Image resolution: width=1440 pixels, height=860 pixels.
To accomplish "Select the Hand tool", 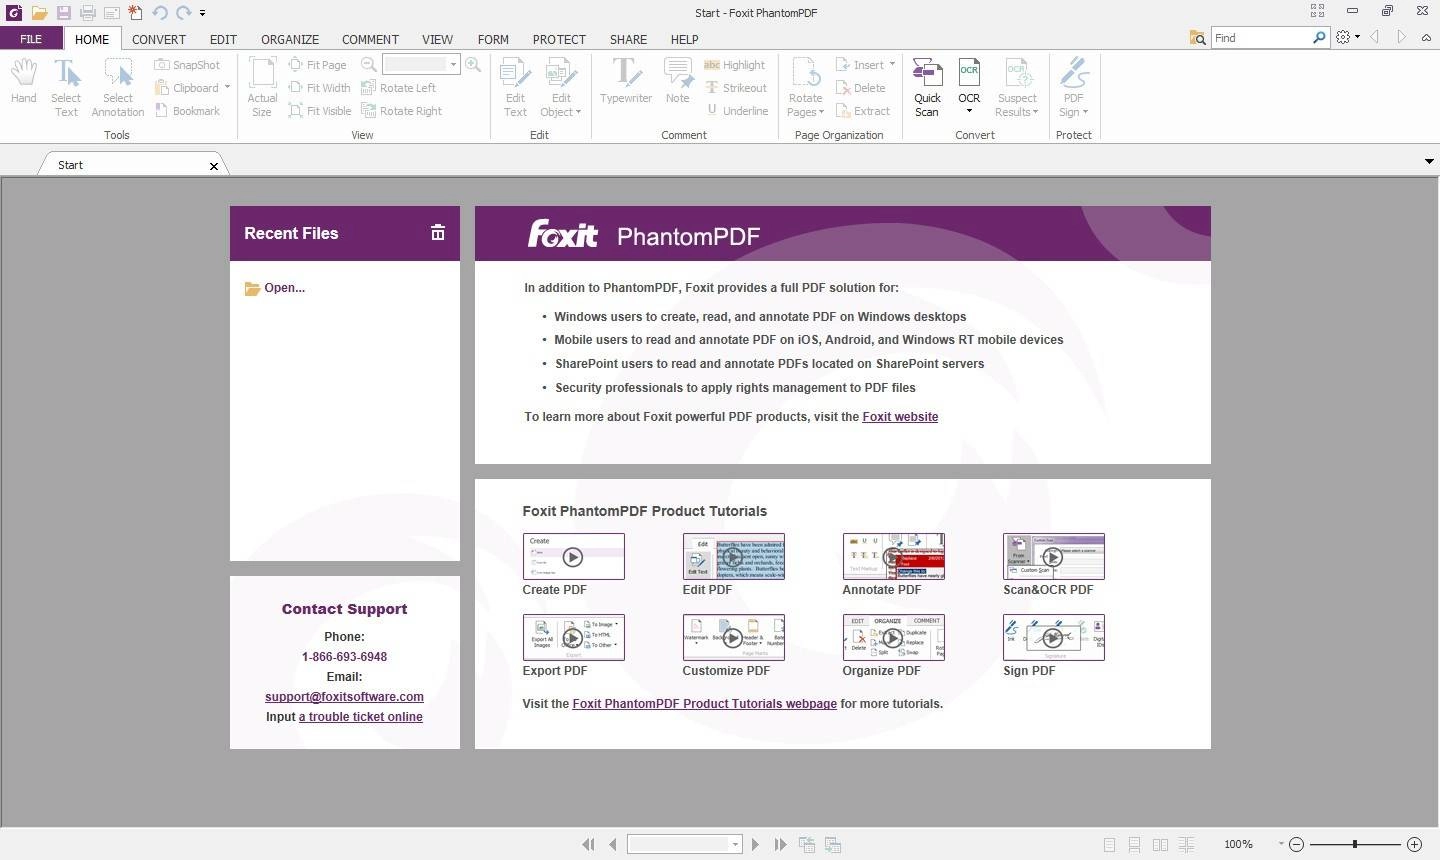I will (24, 81).
